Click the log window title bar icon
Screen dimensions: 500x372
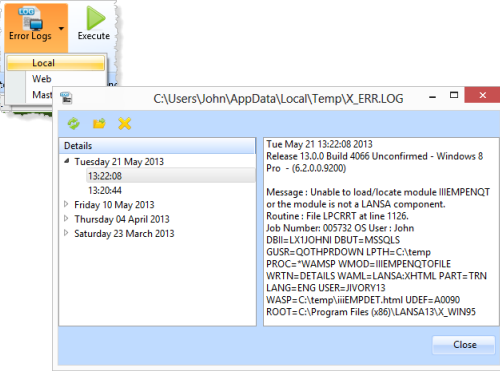coord(66,98)
